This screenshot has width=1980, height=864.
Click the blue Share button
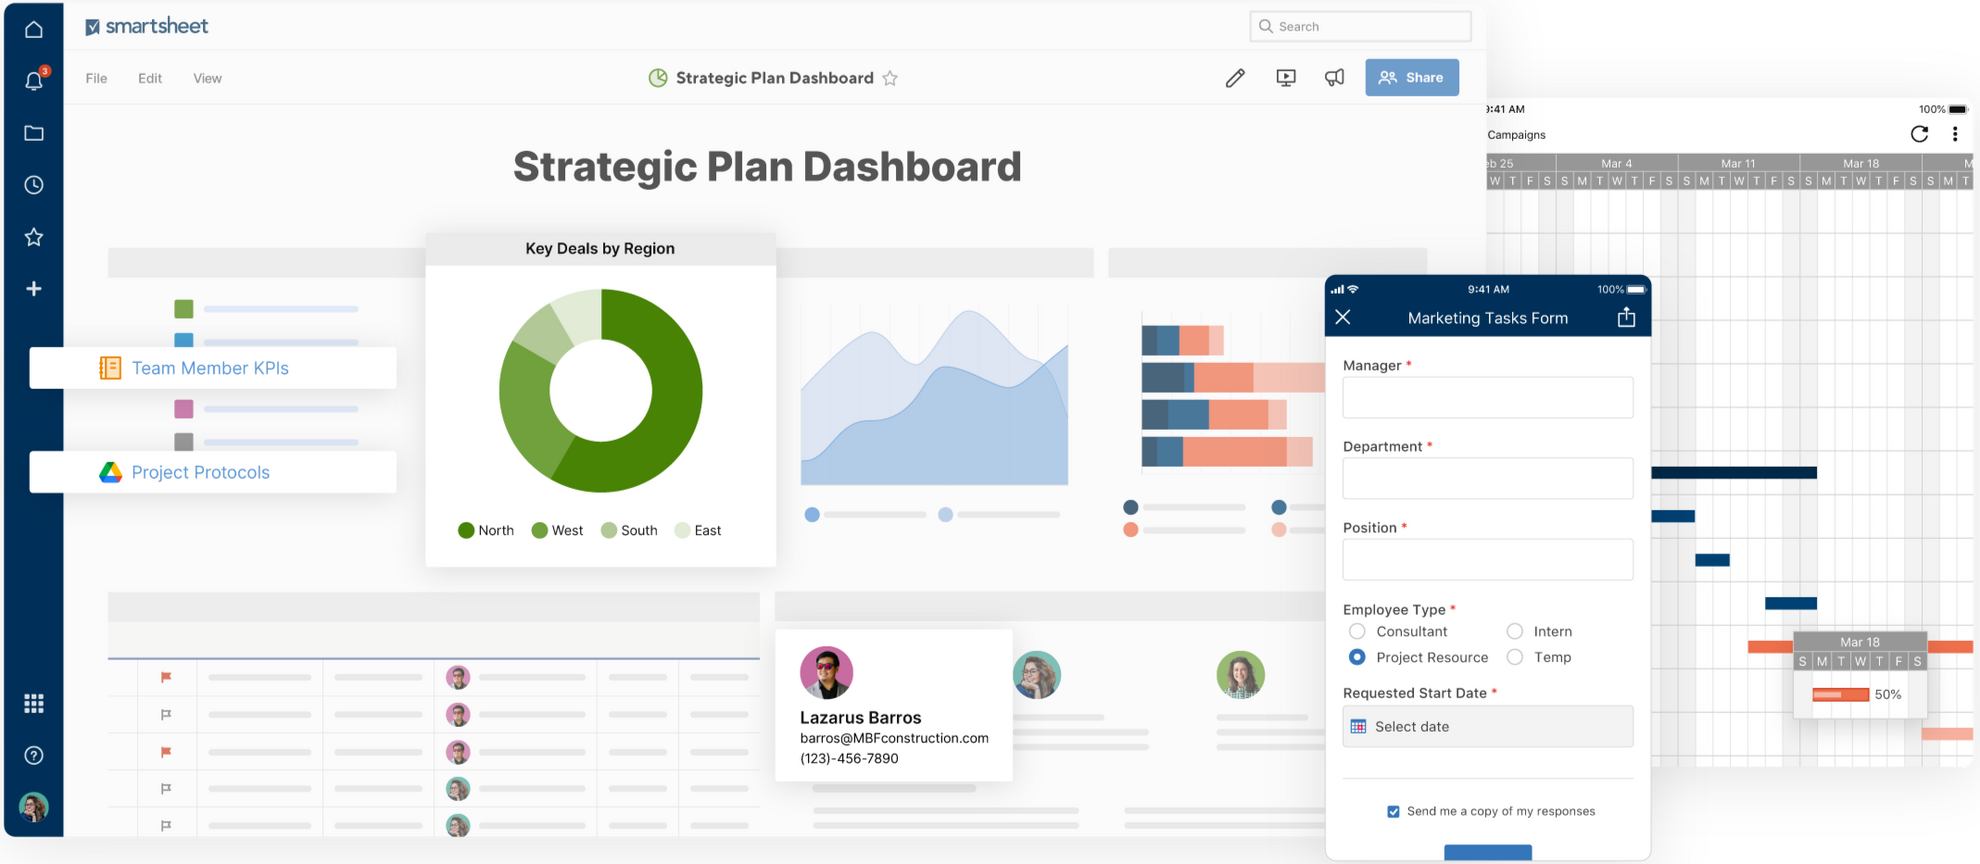(1411, 78)
